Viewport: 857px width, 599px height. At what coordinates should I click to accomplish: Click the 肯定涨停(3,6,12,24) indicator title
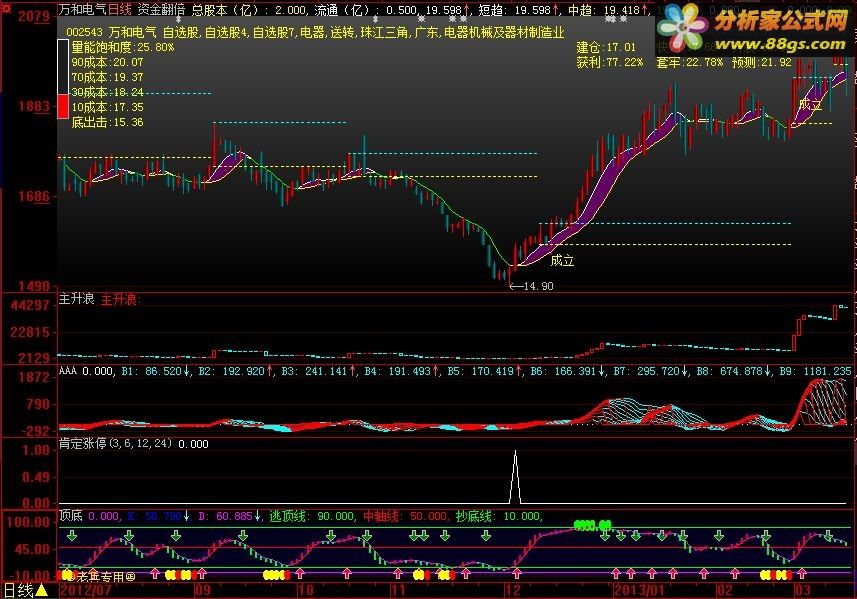click(115, 444)
